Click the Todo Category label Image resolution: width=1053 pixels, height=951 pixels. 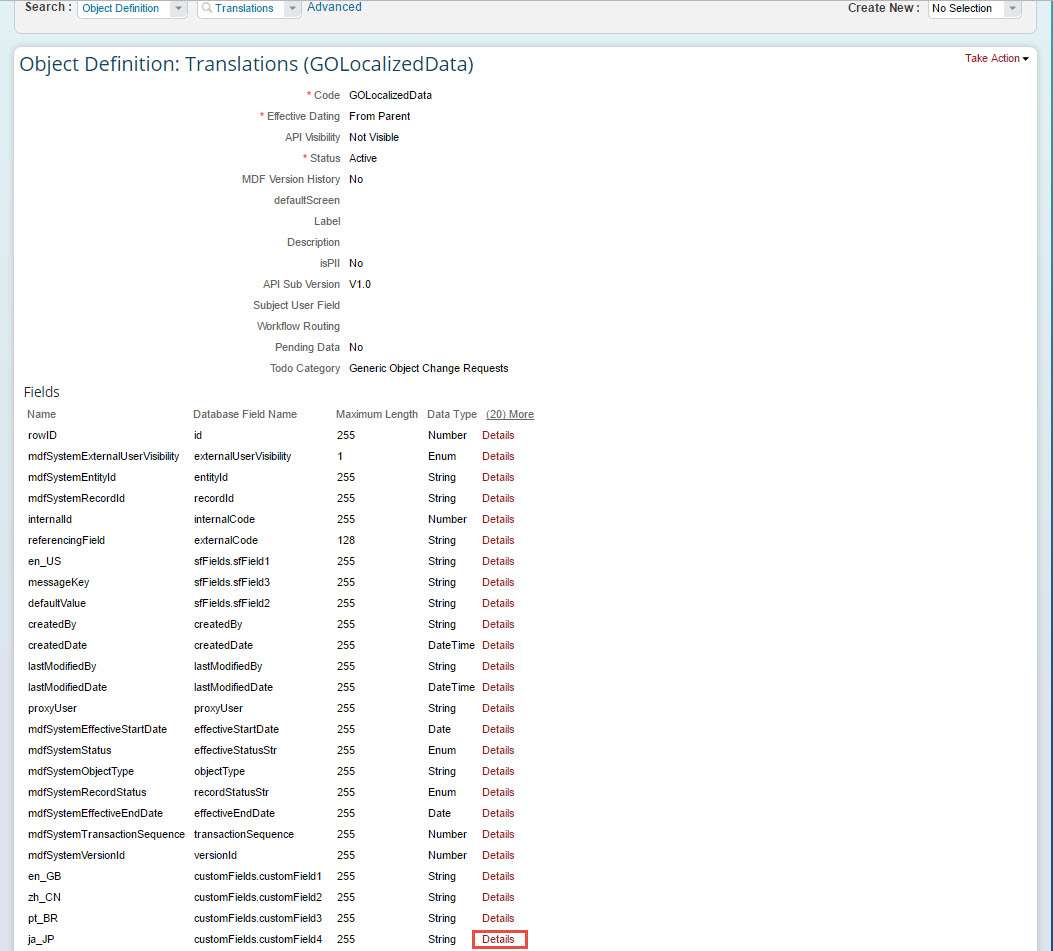point(305,368)
